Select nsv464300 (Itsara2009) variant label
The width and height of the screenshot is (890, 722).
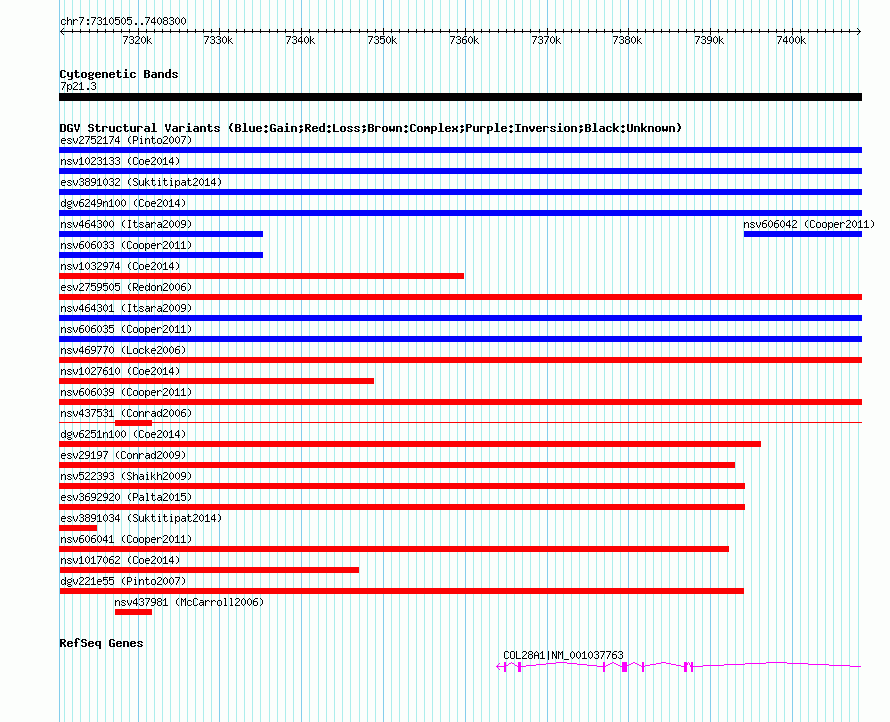126,224
